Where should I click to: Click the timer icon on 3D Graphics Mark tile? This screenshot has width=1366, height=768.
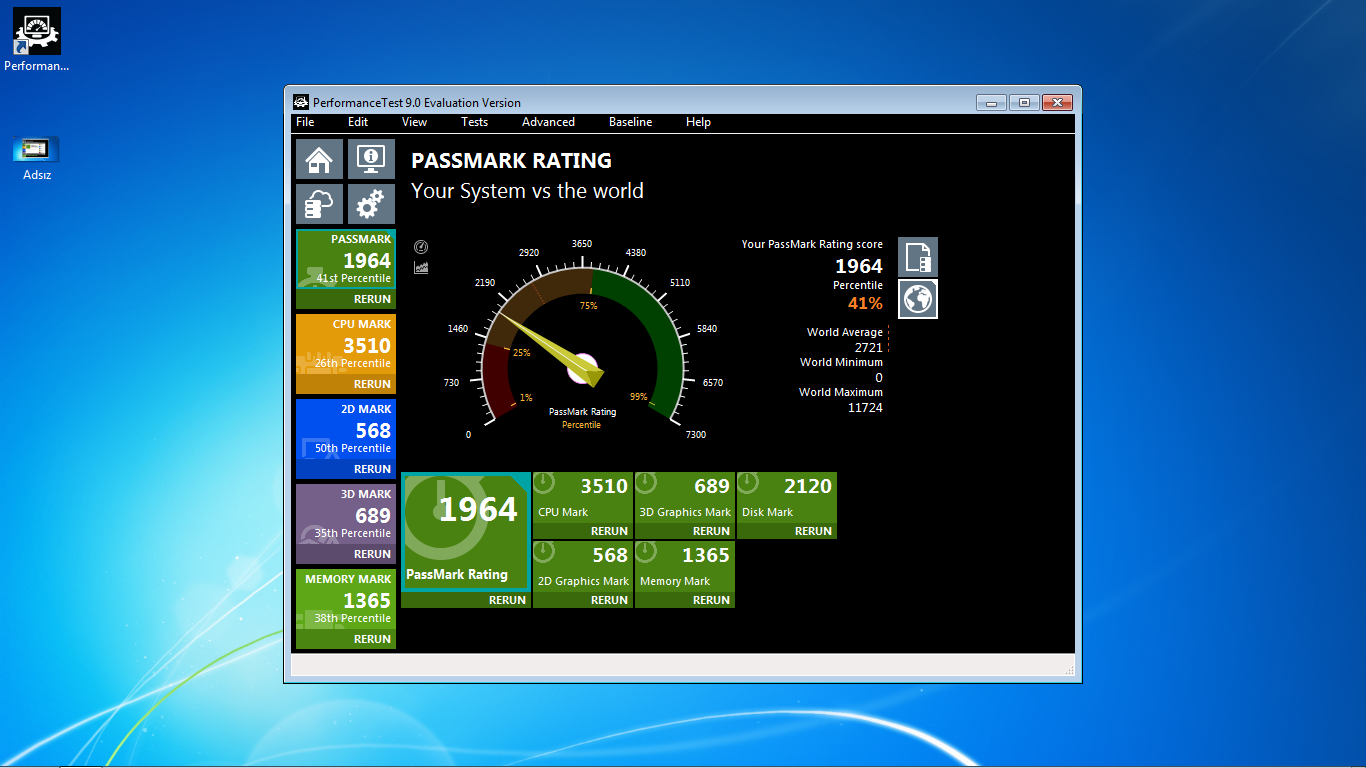pyautogui.click(x=647, y=483)
